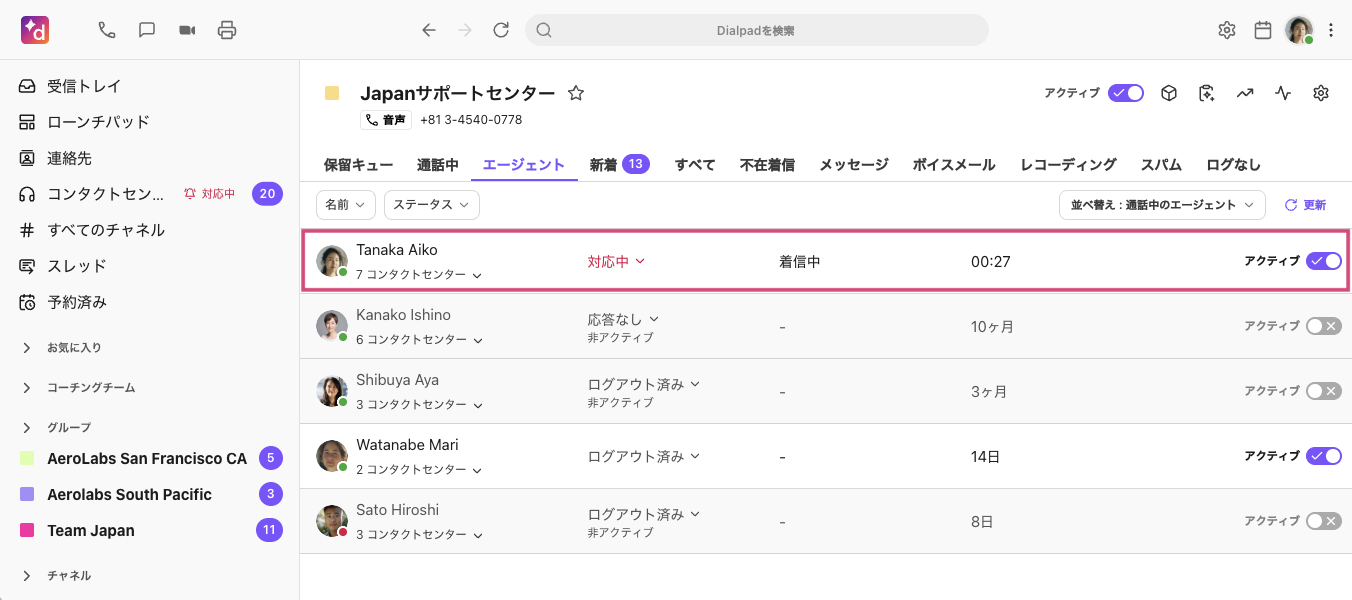Open the calendar icon in top bar
Viewport: 1352px width, 600px height.
pos(1263,30)
